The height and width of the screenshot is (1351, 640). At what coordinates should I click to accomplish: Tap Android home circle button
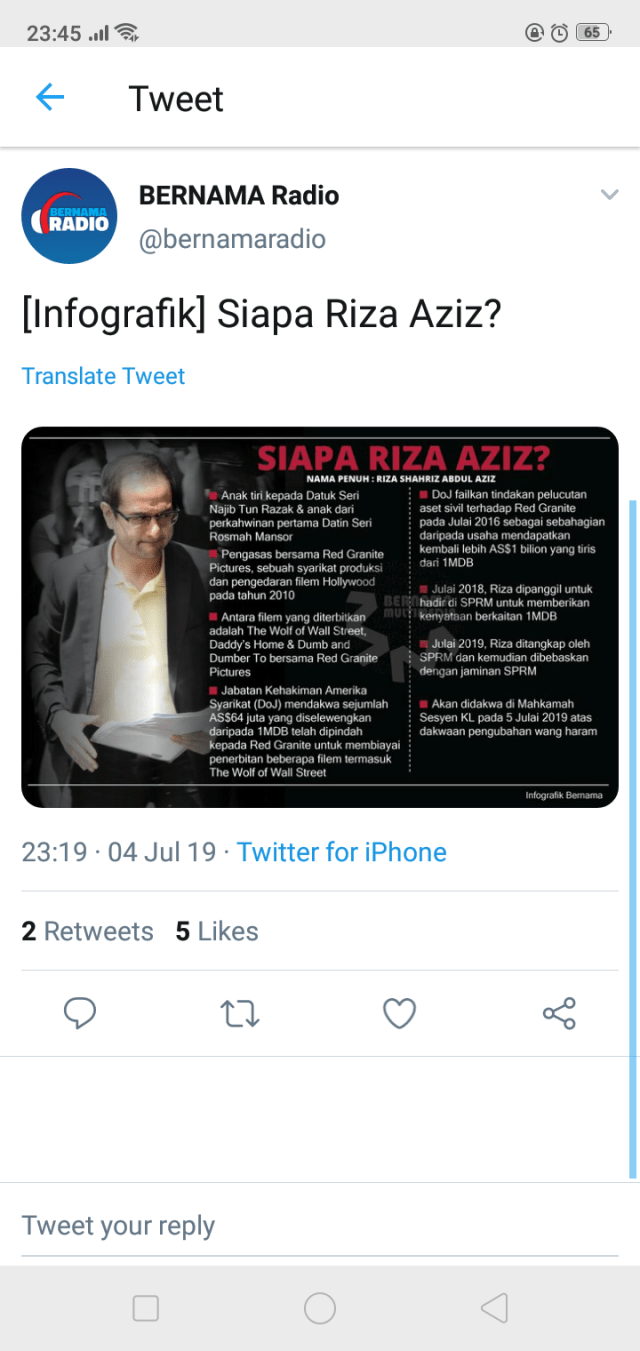pyautogui.click(x=320, y=1308)
